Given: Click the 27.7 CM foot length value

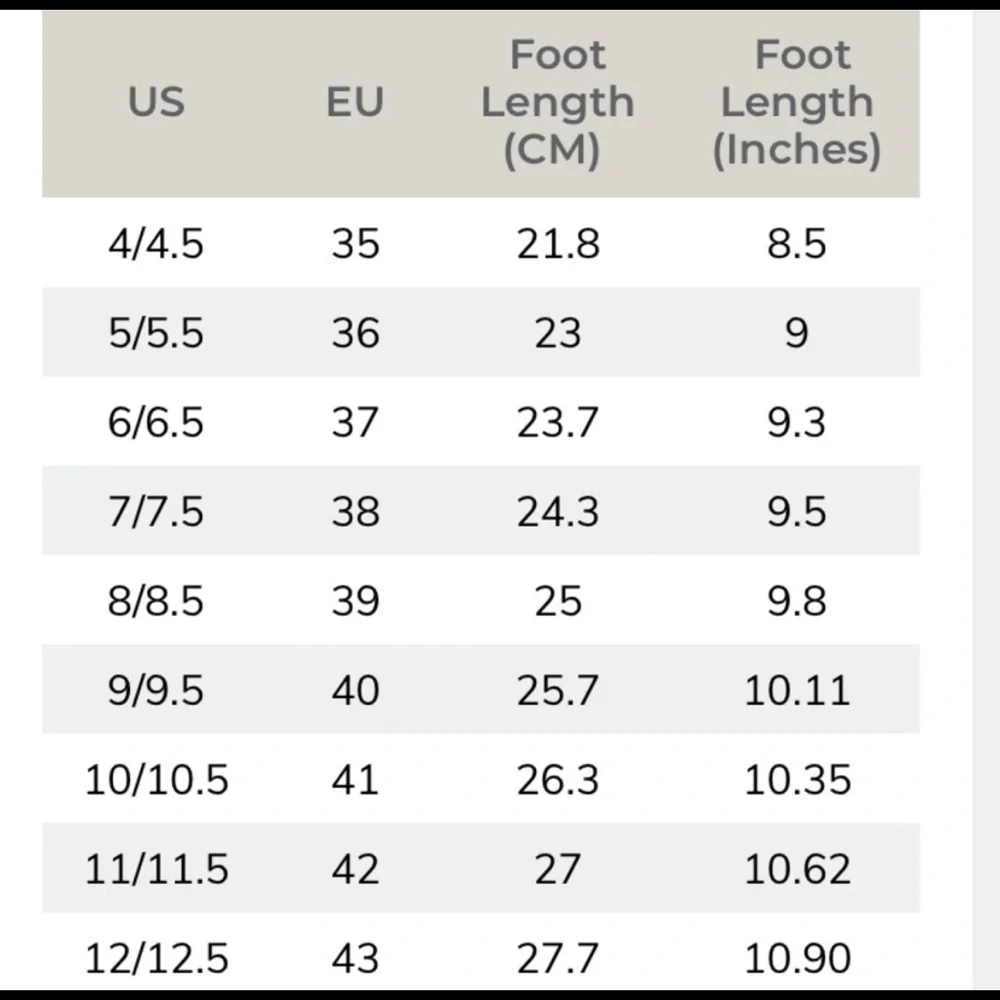Looking at the screenshot, I should click(557, 958).
